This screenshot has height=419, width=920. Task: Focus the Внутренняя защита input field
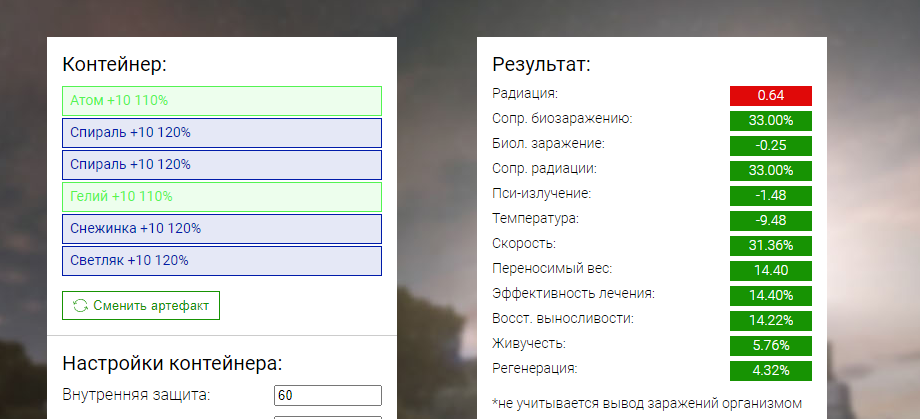click(x=328, y=396)
